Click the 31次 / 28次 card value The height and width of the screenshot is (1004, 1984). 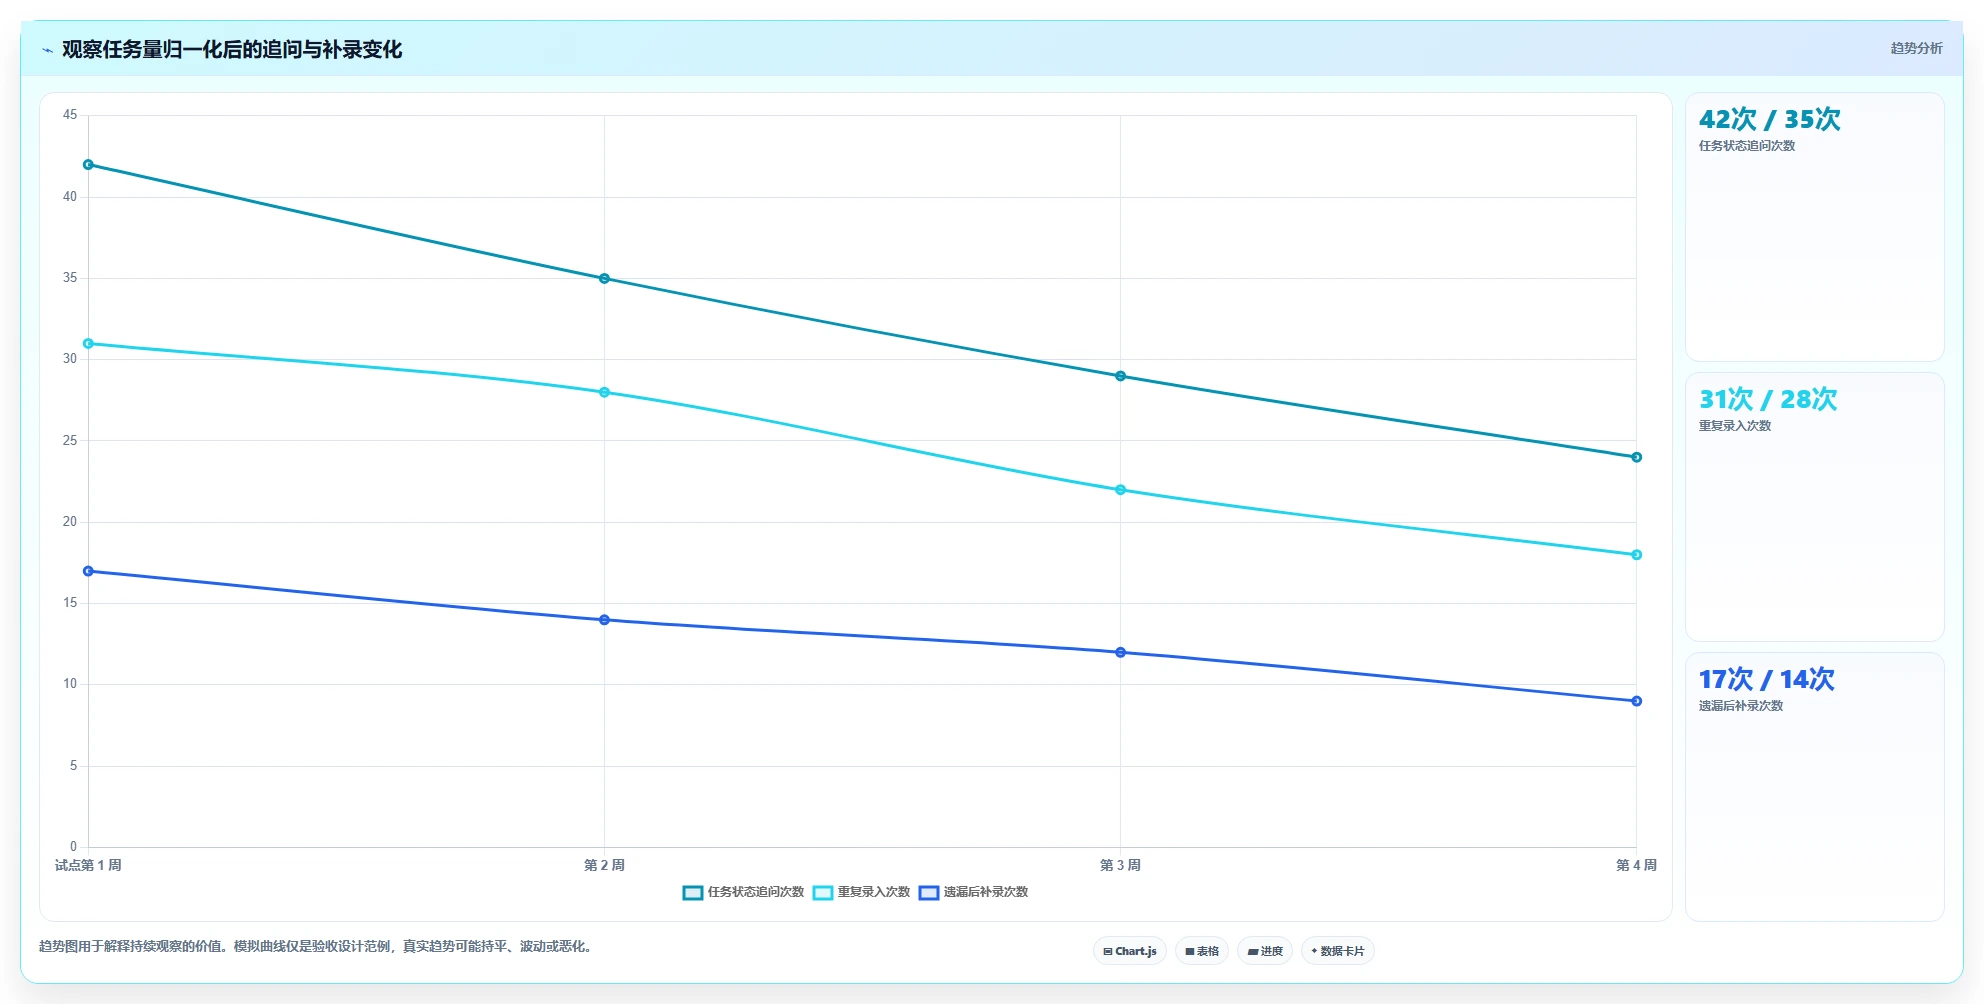[x=1768, y=399]
